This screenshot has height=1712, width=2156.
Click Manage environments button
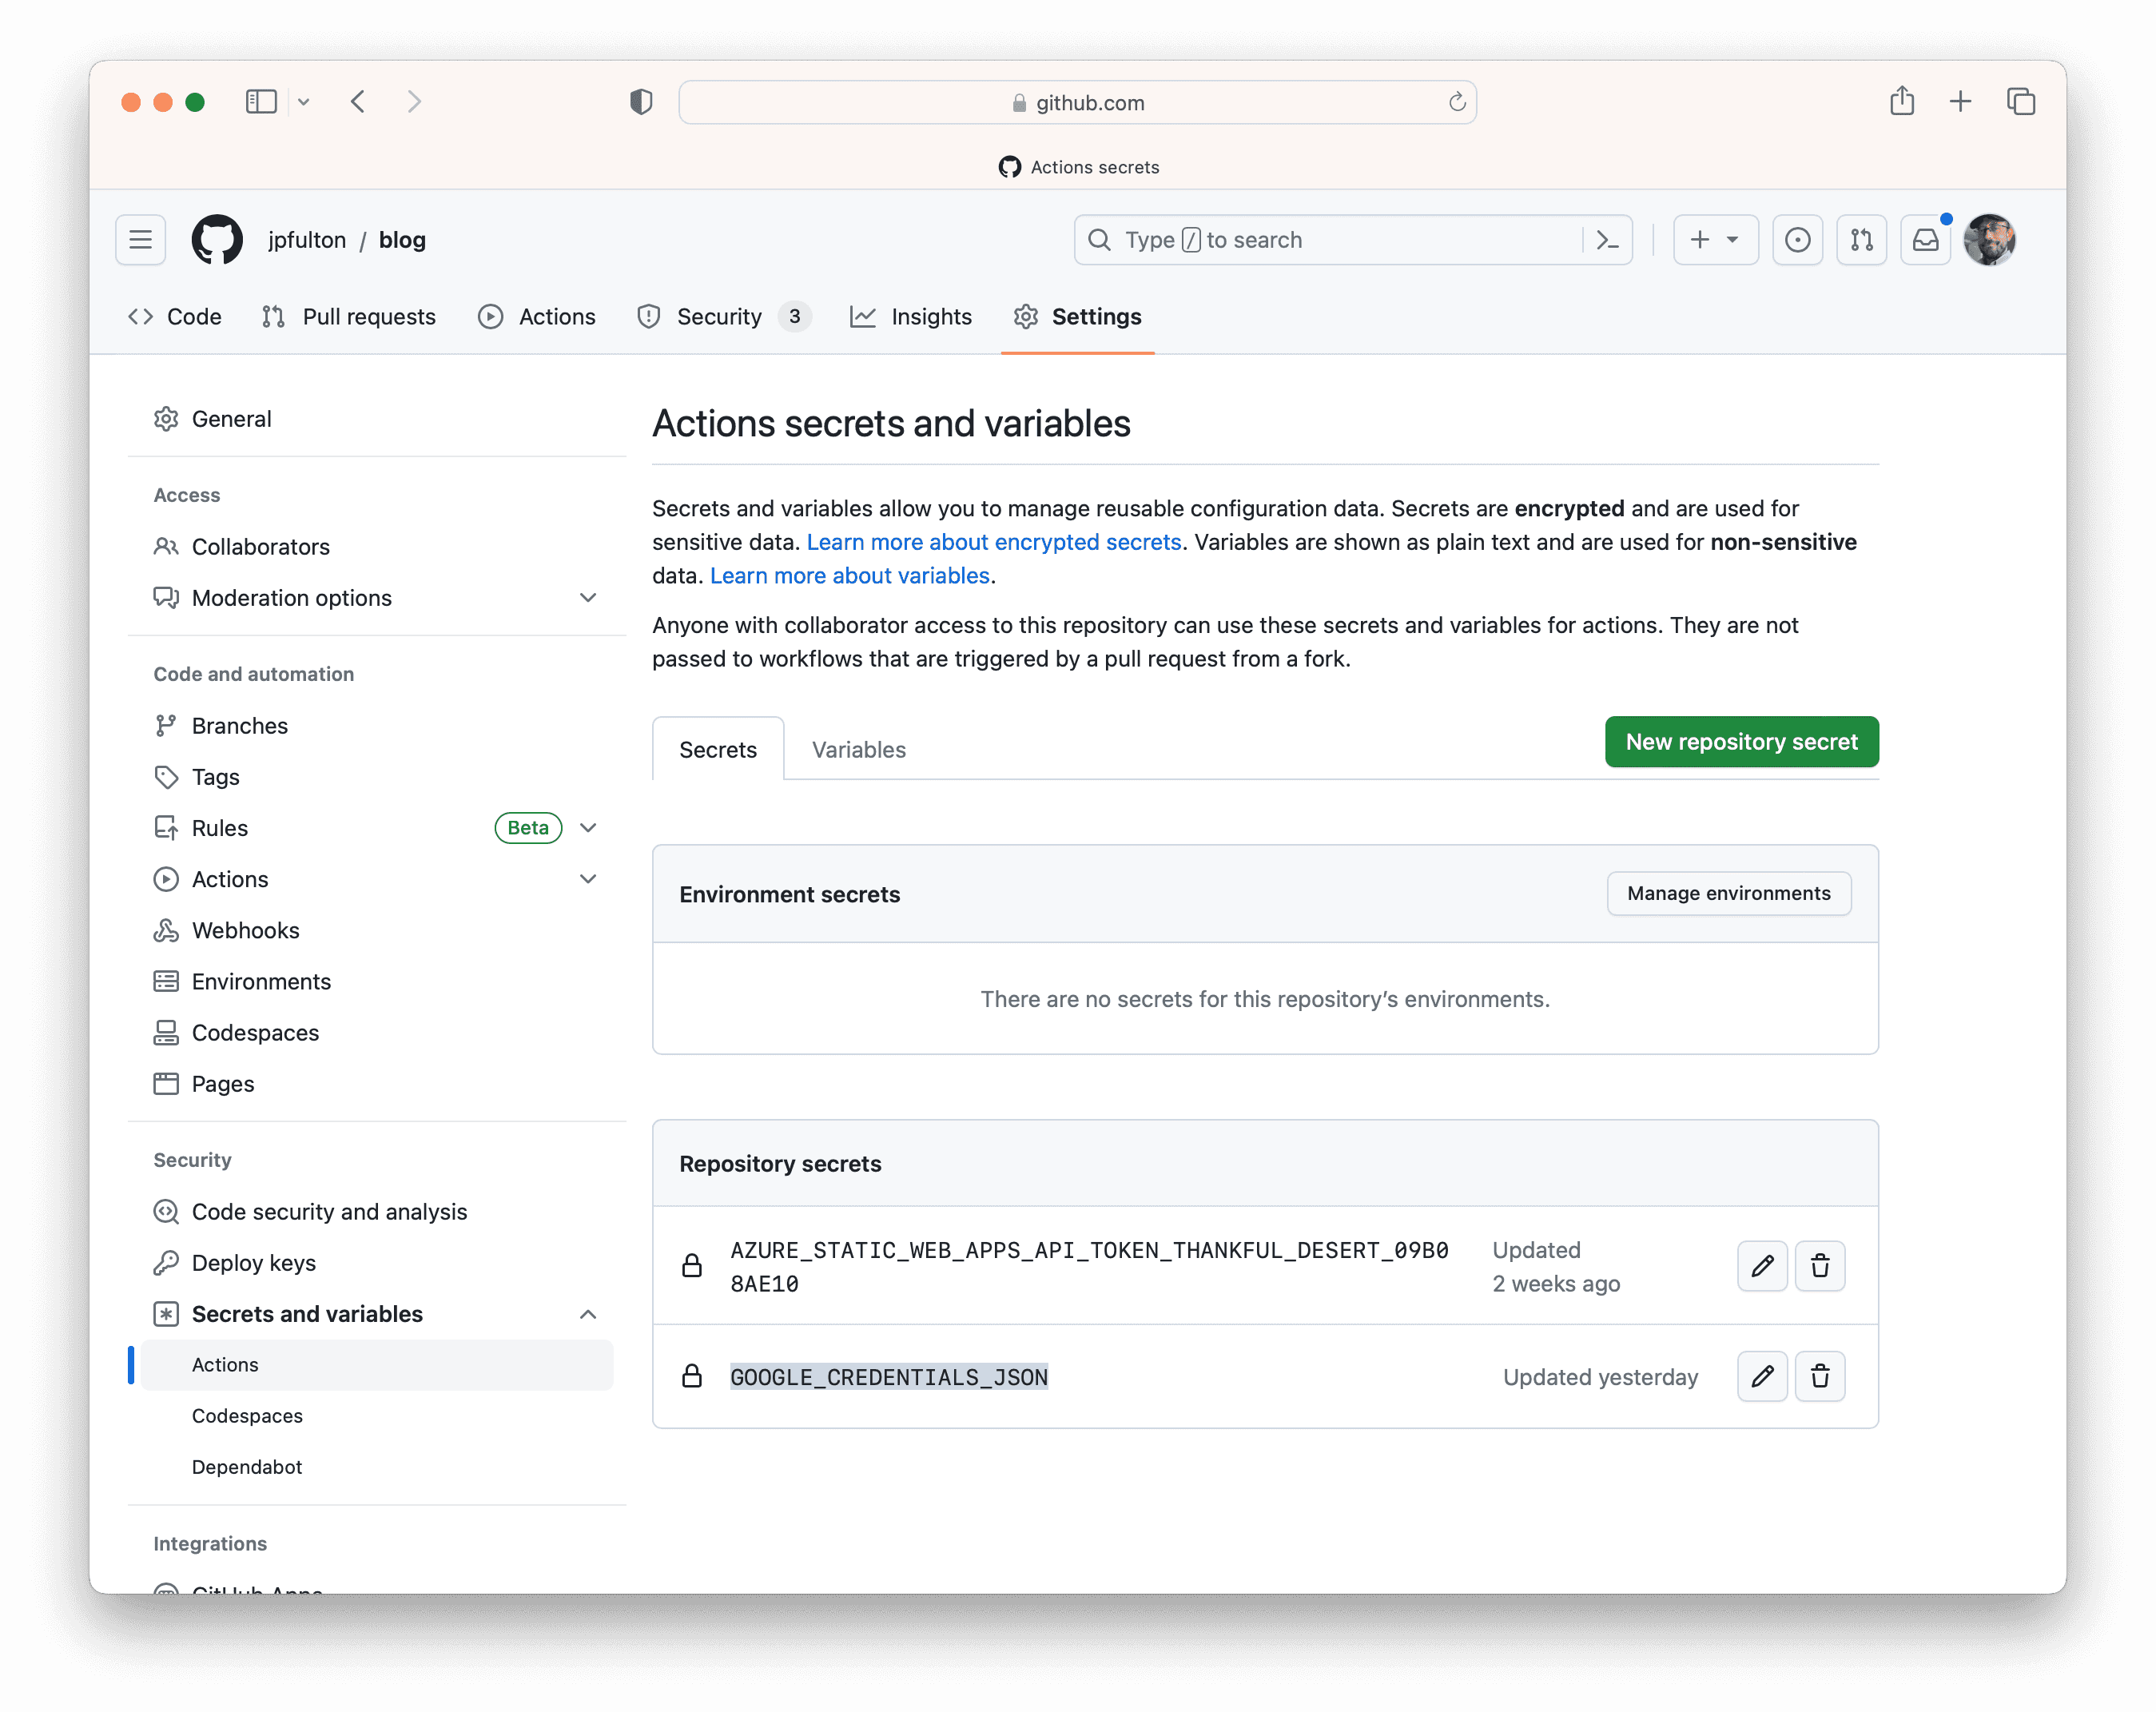[x=1729, y=893]
